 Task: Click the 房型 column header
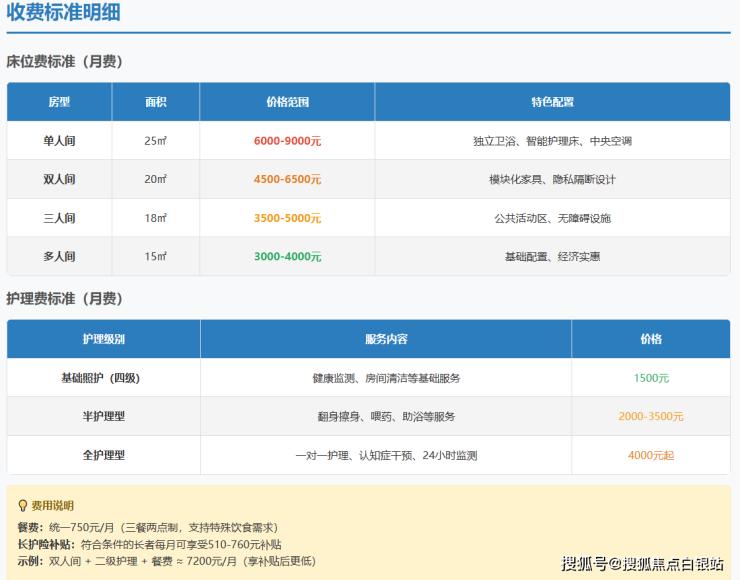59,102
